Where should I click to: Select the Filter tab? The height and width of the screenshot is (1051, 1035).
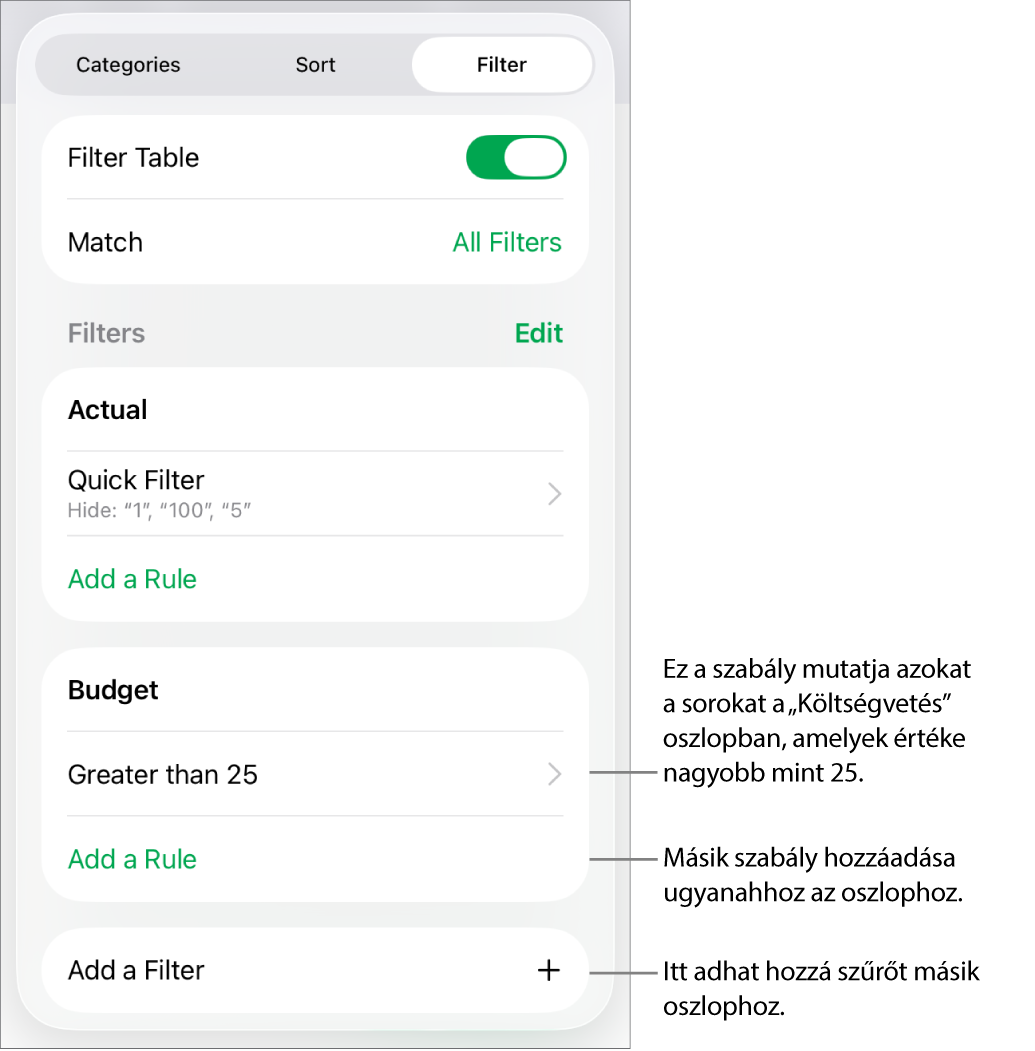[502, 64]
